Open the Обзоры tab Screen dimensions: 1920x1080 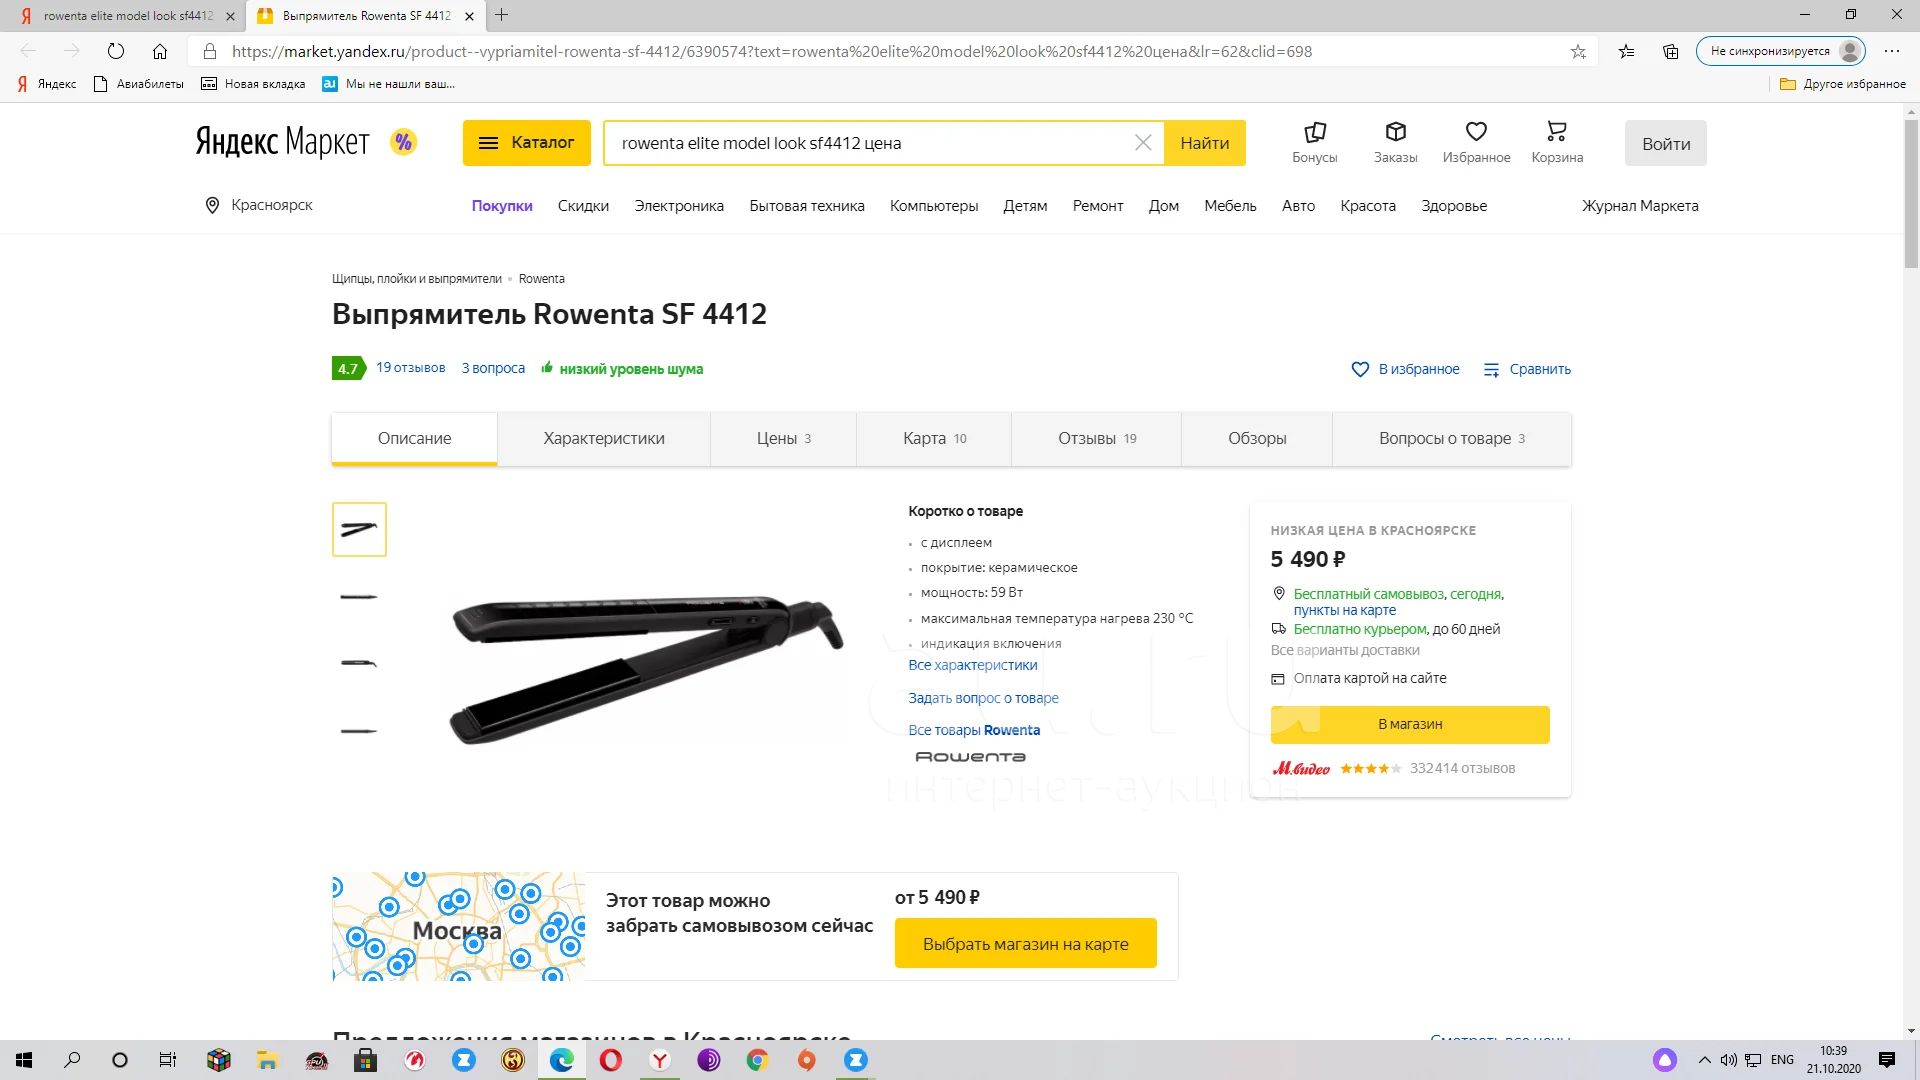point(1257,438)
